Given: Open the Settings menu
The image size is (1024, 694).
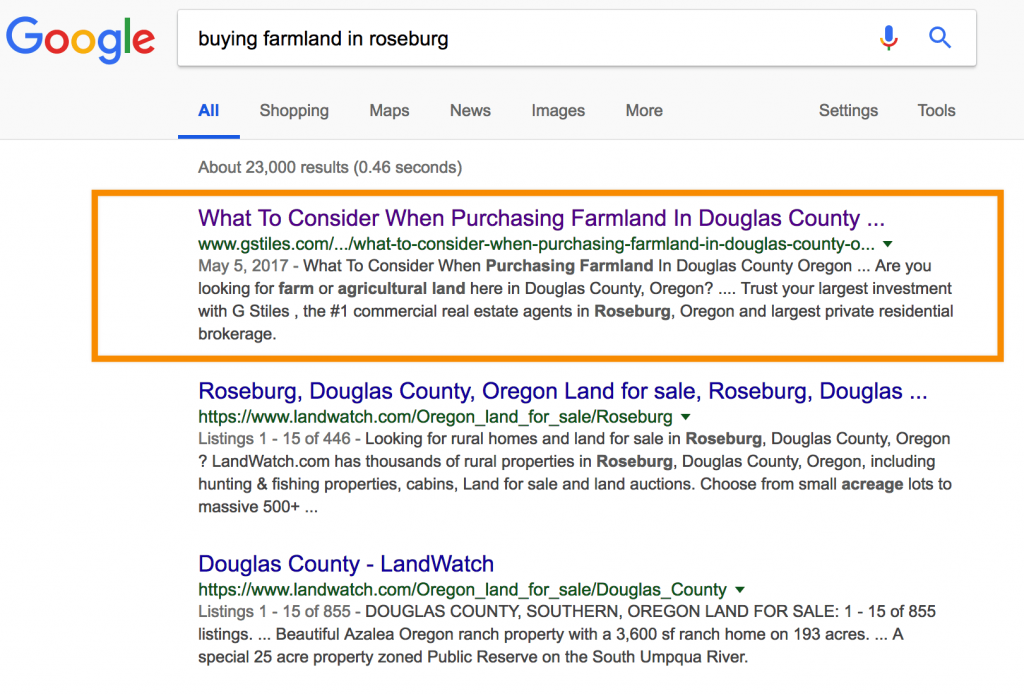Looking at the screenshot, I should 848,111.
